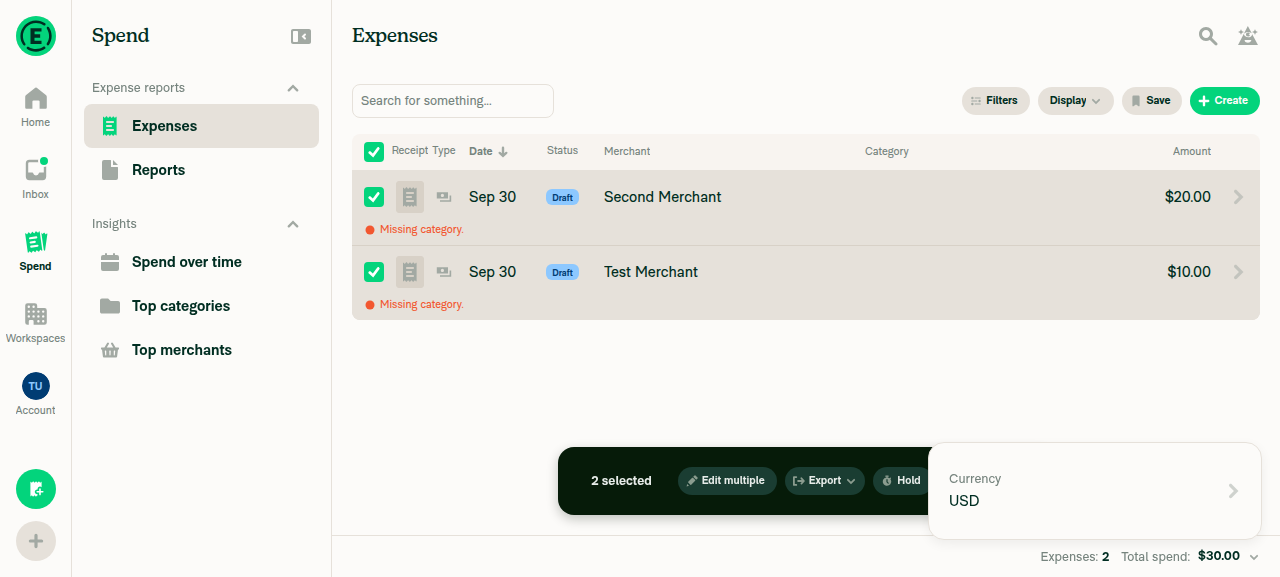
Task: Click the $30.00 total spend value
Action: (x=1219, y=556)
